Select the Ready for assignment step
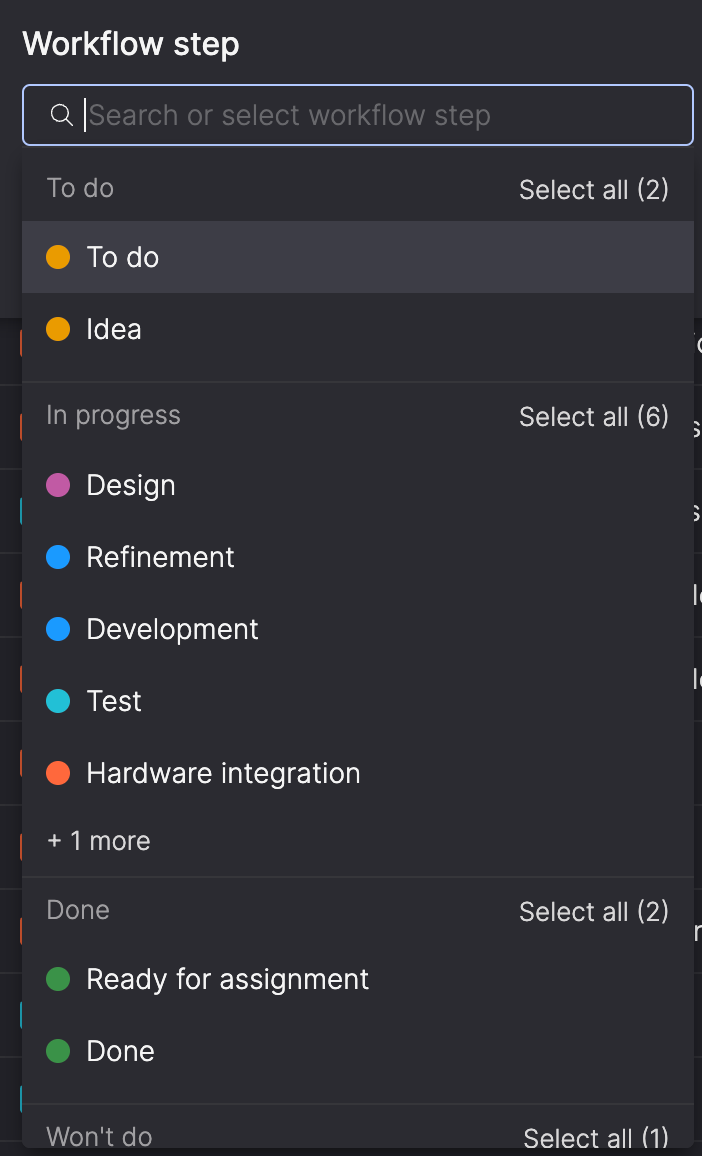The height and width of the screenshot is (1156, 702). [228, 979]
